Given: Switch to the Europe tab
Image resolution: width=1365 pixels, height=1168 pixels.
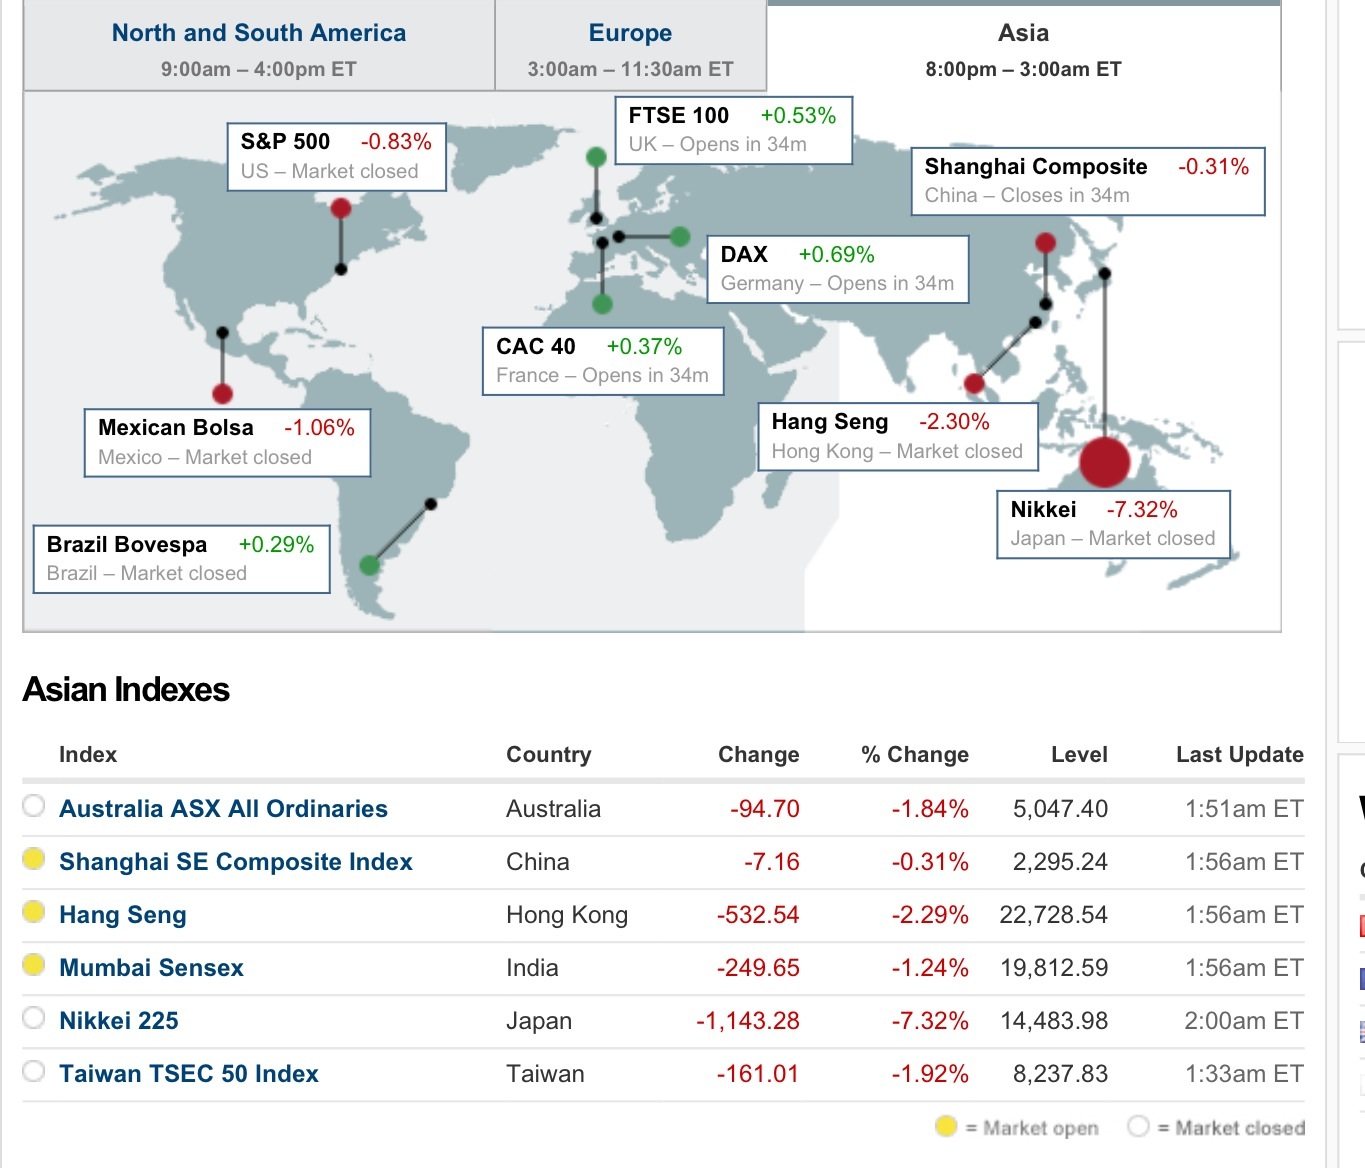Looking at the screenshot, I should [631, 47].
